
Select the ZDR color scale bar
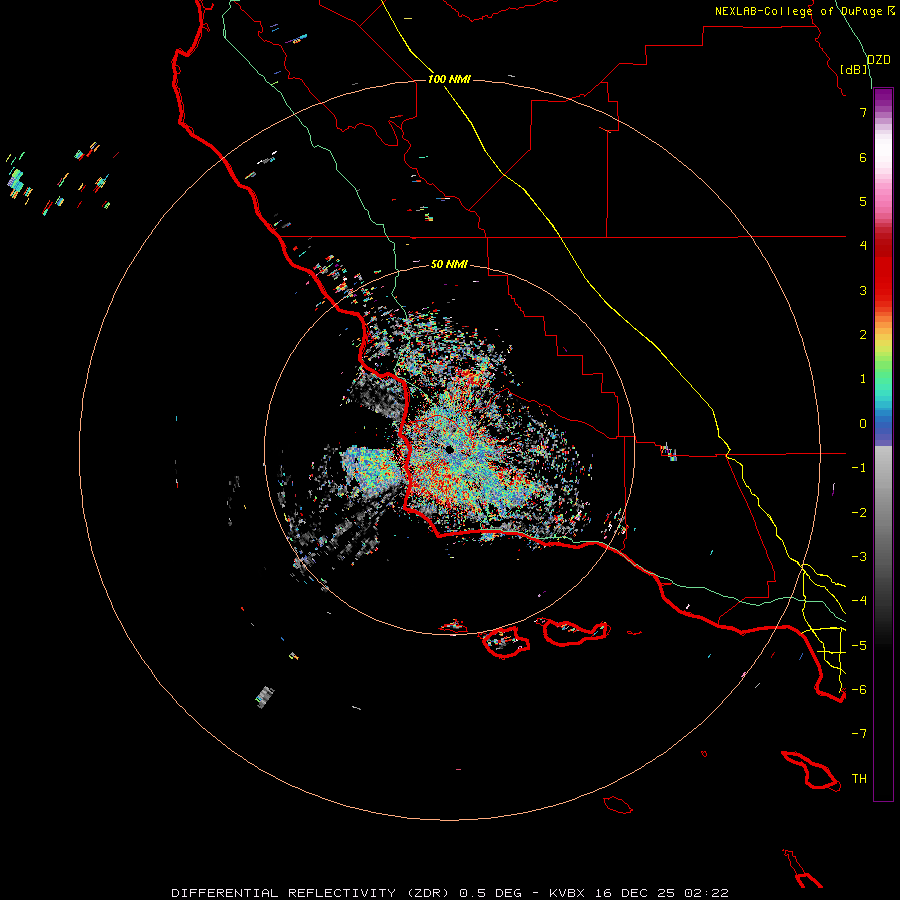tap(883, 444)
